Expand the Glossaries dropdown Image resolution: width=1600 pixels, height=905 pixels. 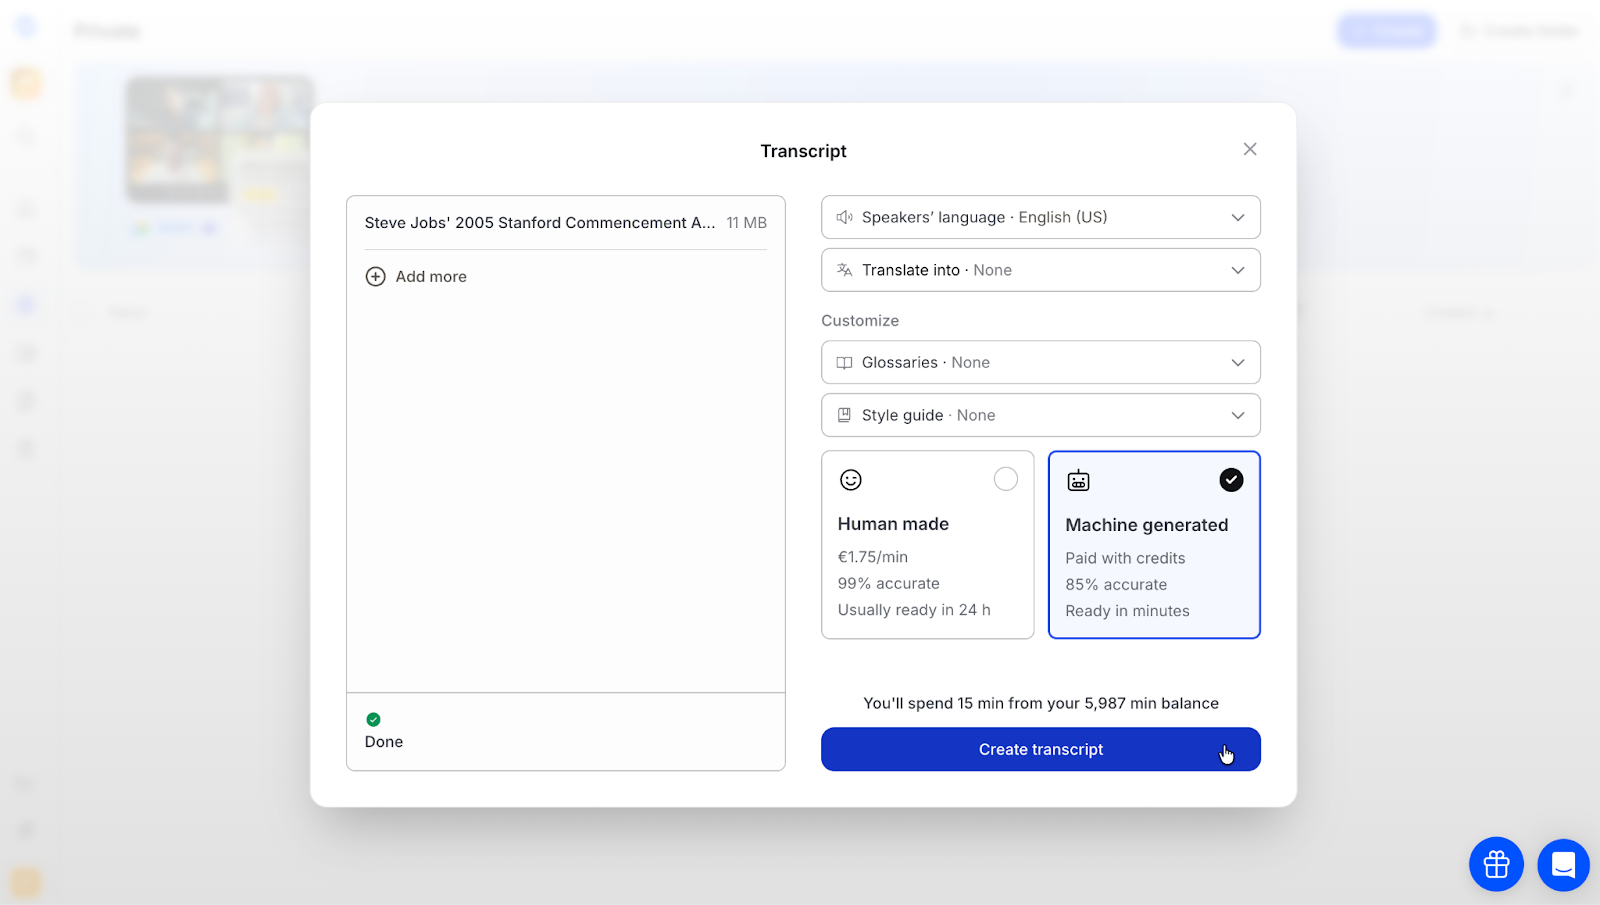(1040, 362)
